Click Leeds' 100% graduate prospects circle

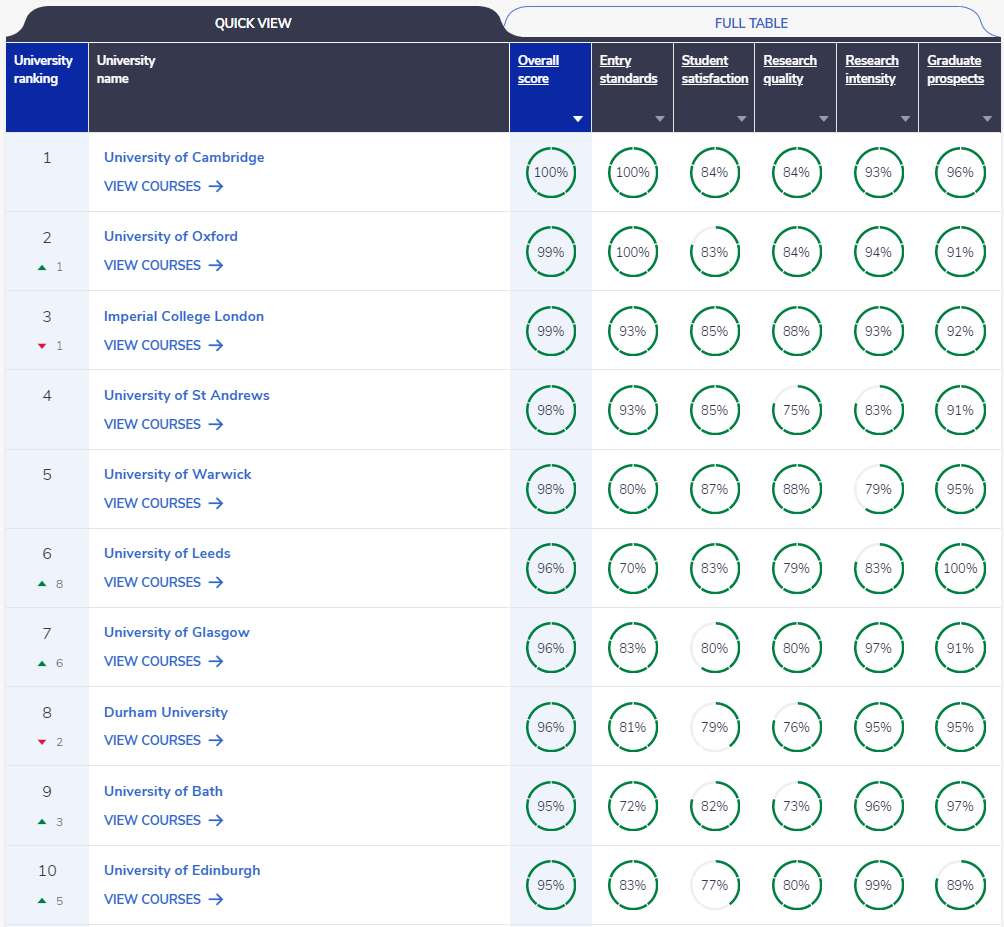point(960,568)
